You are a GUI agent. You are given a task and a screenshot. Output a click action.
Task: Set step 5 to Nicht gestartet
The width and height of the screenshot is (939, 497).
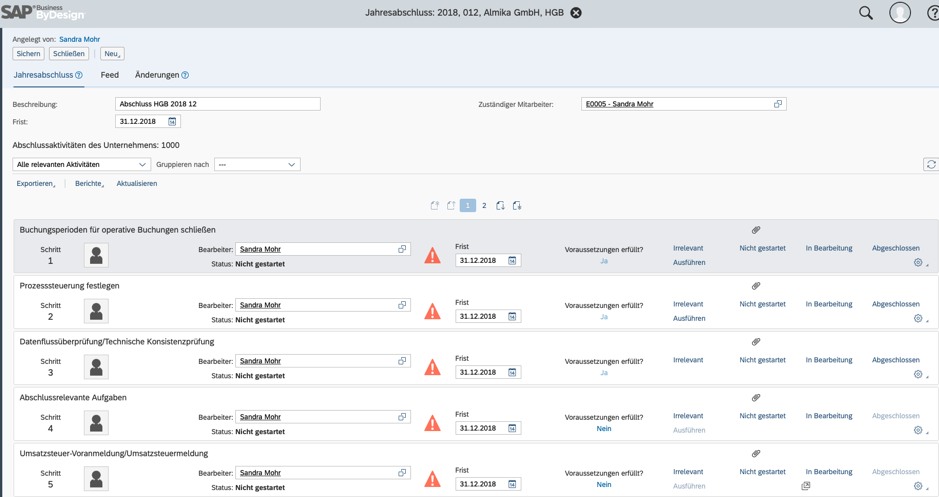tap(762, 472)
